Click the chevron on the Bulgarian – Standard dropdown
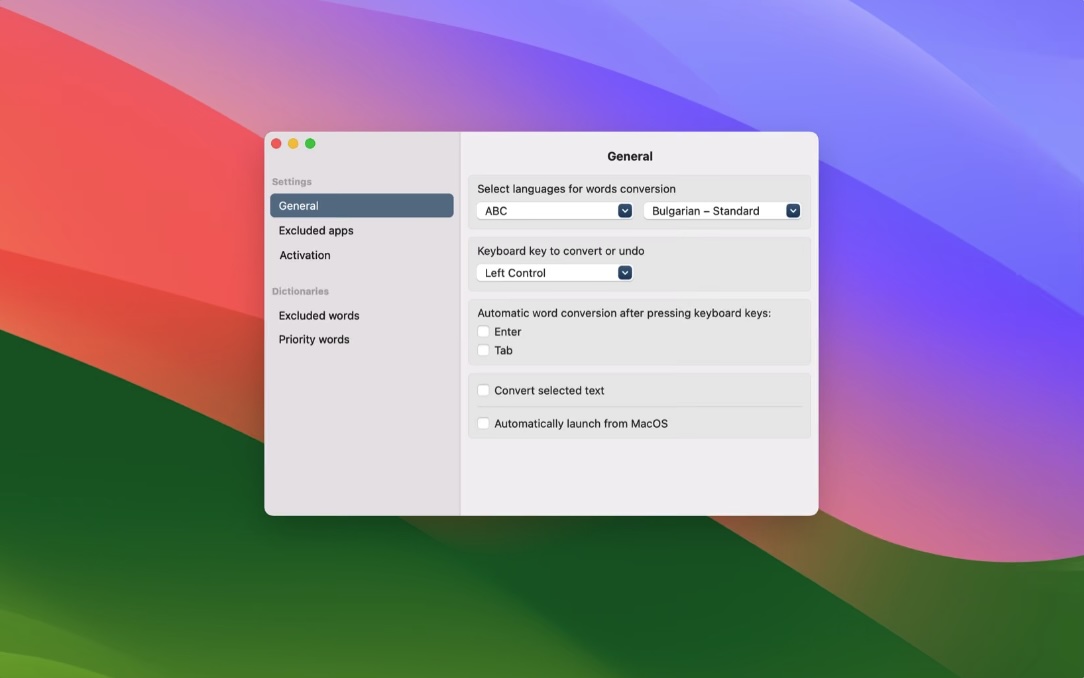Viewport: 1084px width, 678px height. (793, 211)
